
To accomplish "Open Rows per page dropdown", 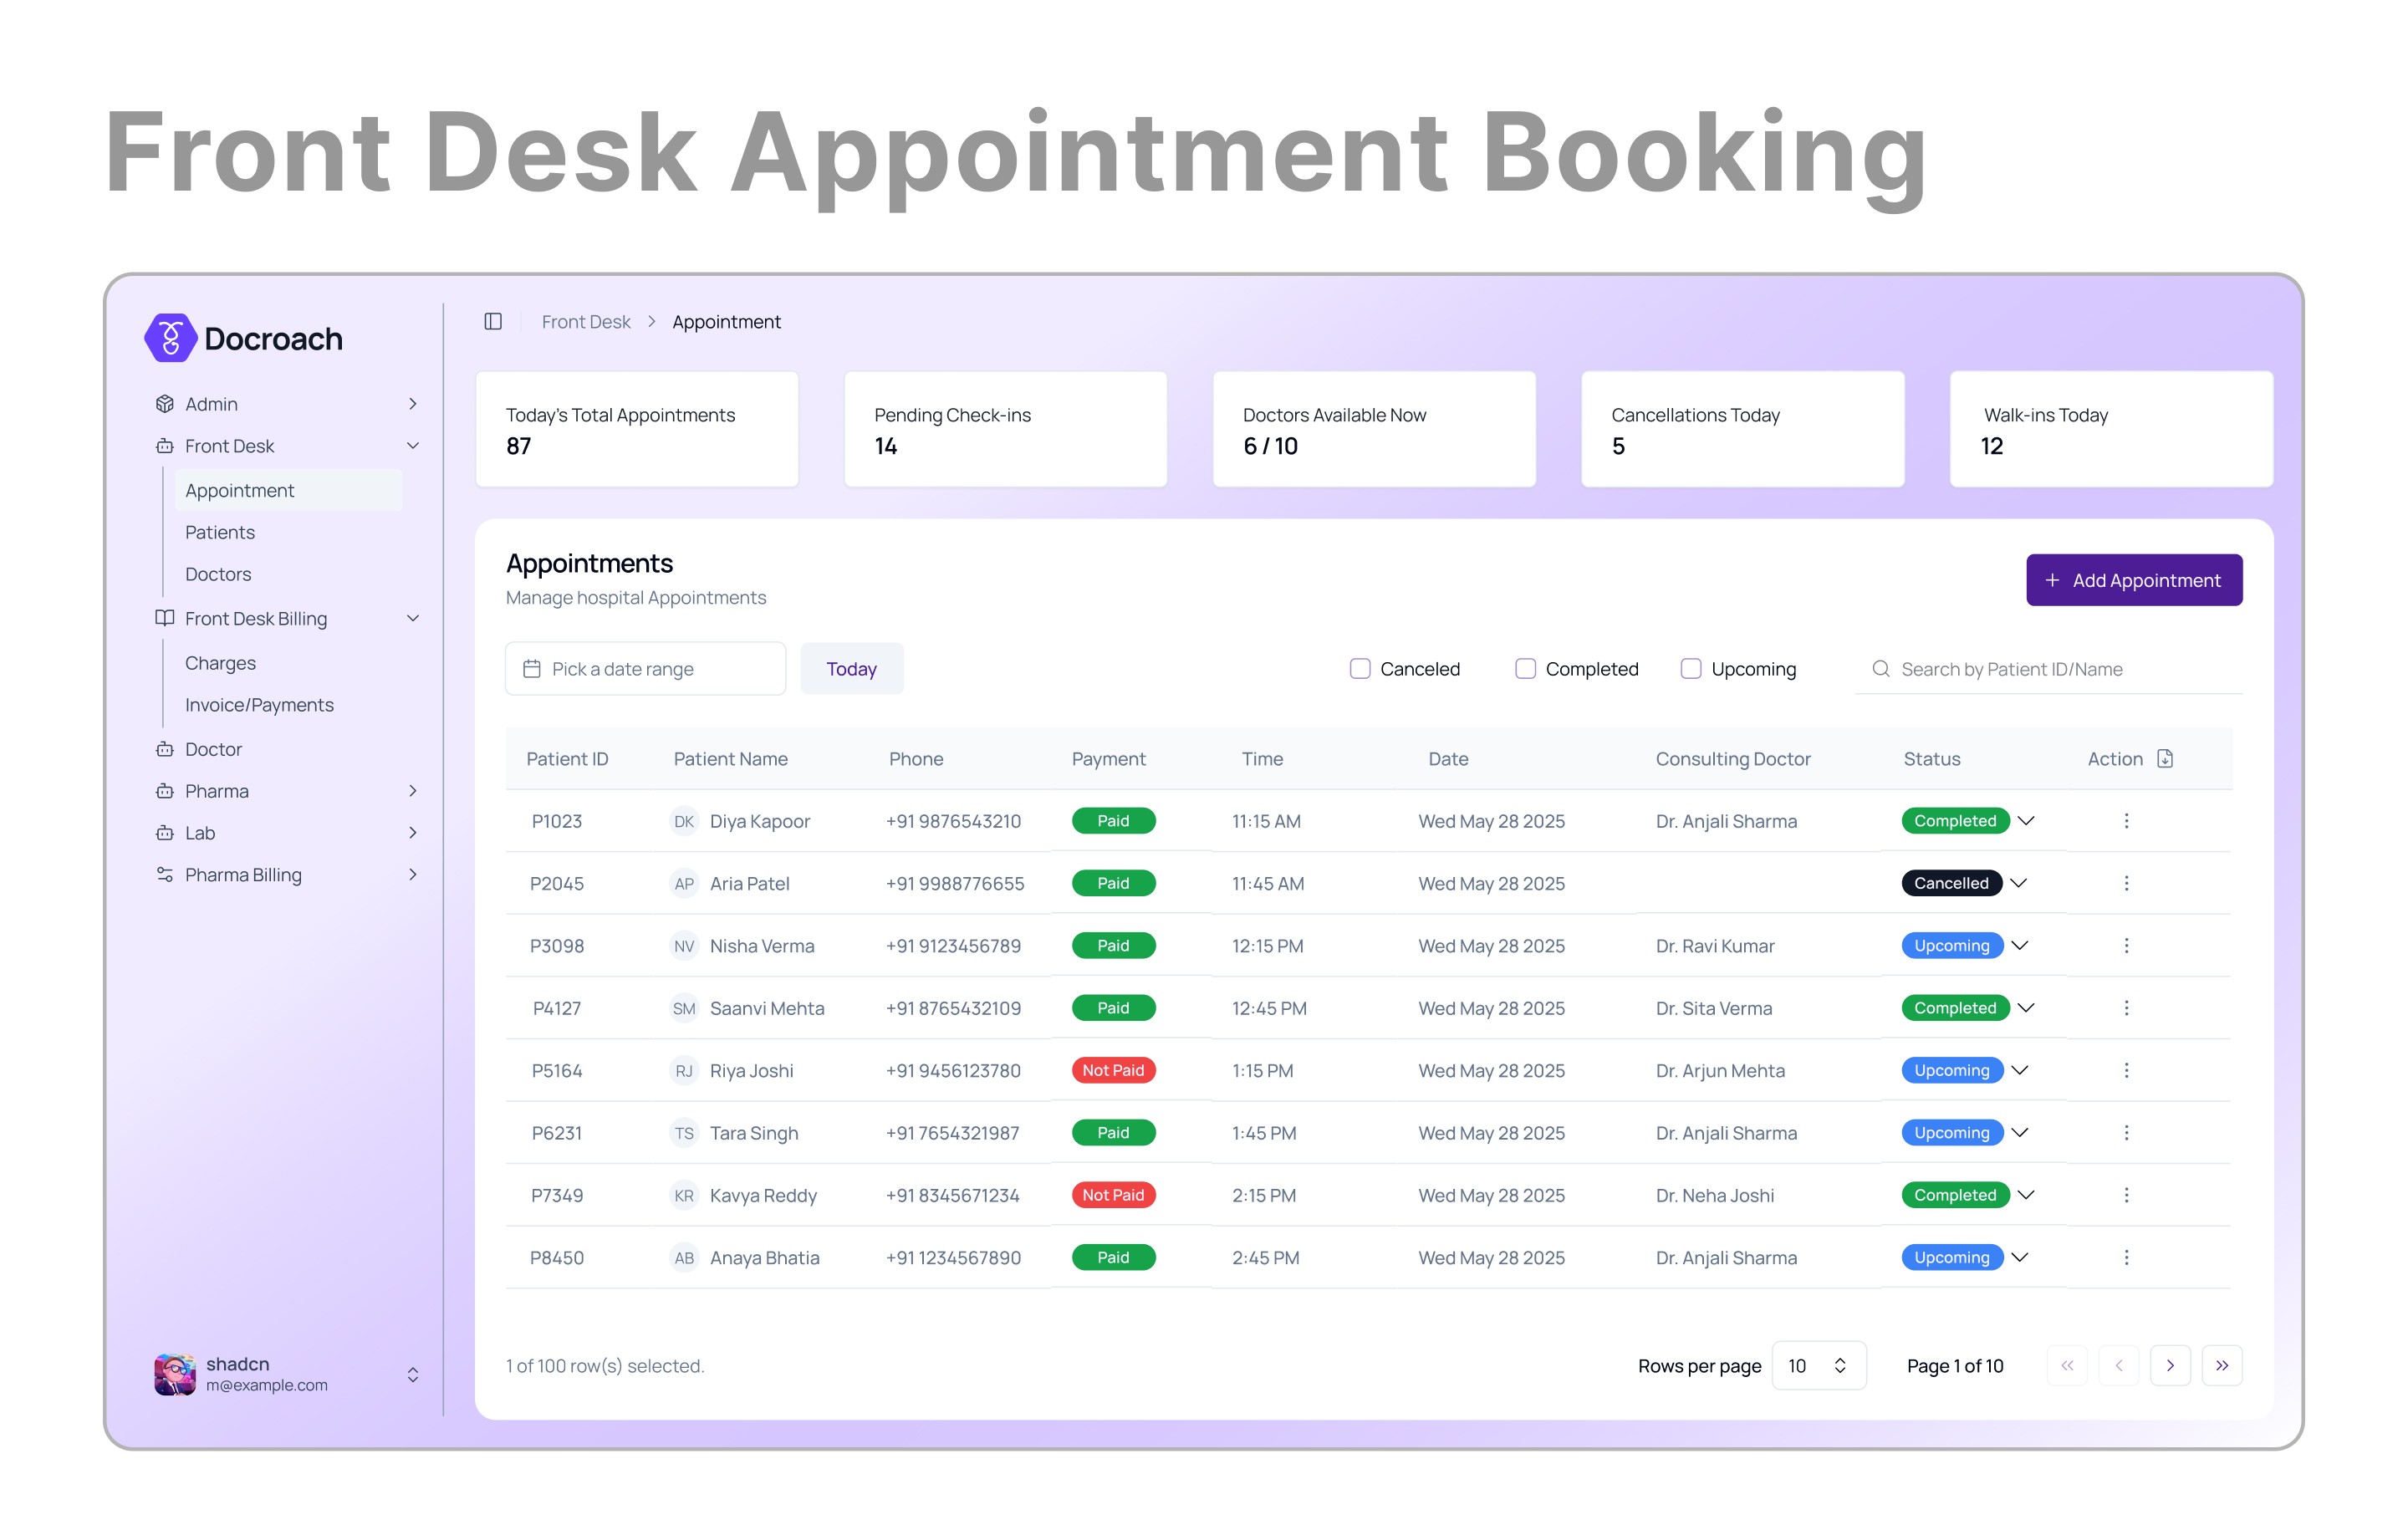I will 1817,1365.
